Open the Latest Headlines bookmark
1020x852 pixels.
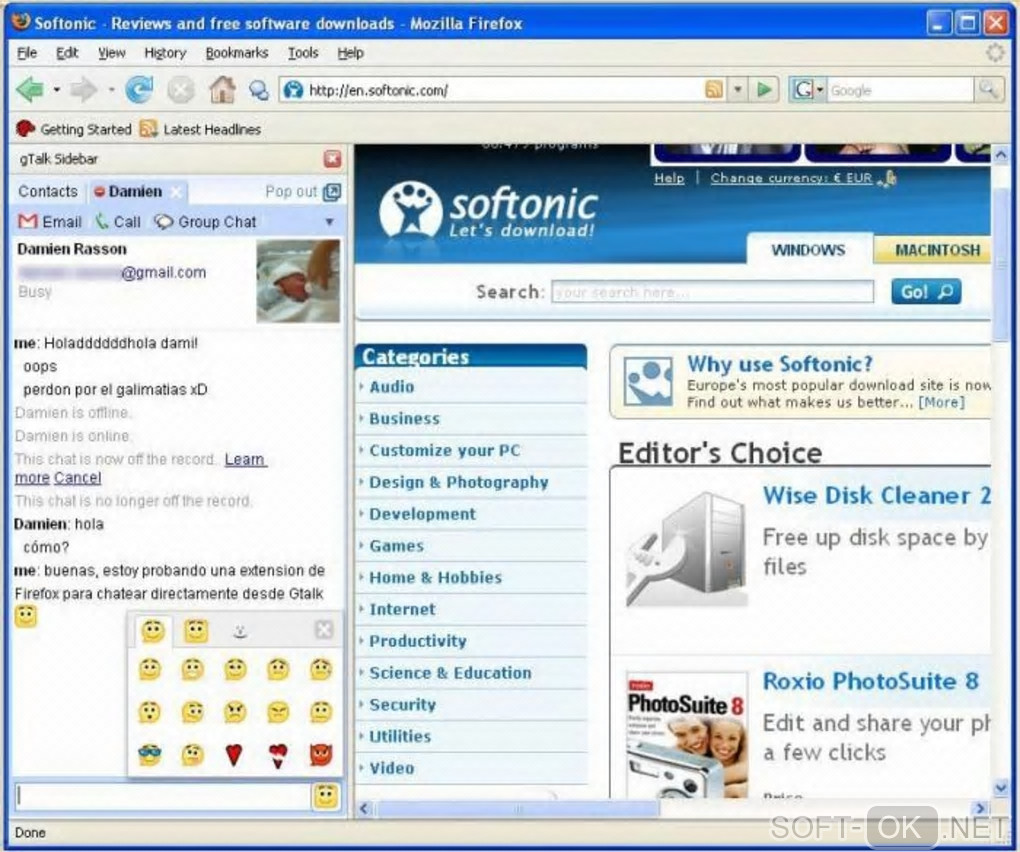(x=201, y=129)
